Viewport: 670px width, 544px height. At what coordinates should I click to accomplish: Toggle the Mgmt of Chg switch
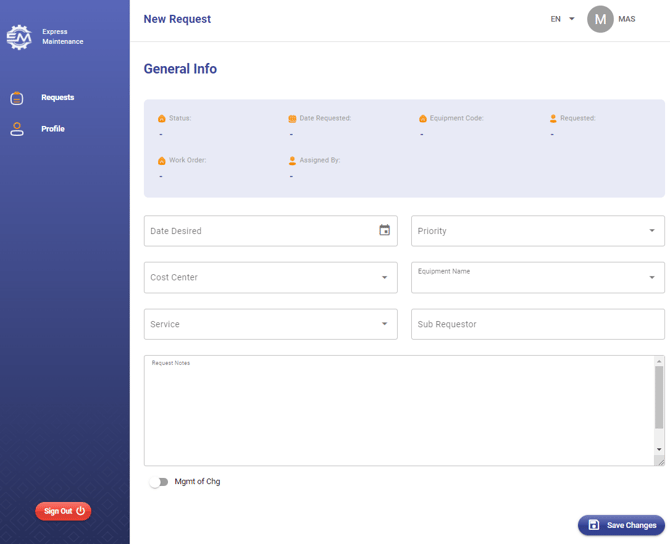pos(159,482)
